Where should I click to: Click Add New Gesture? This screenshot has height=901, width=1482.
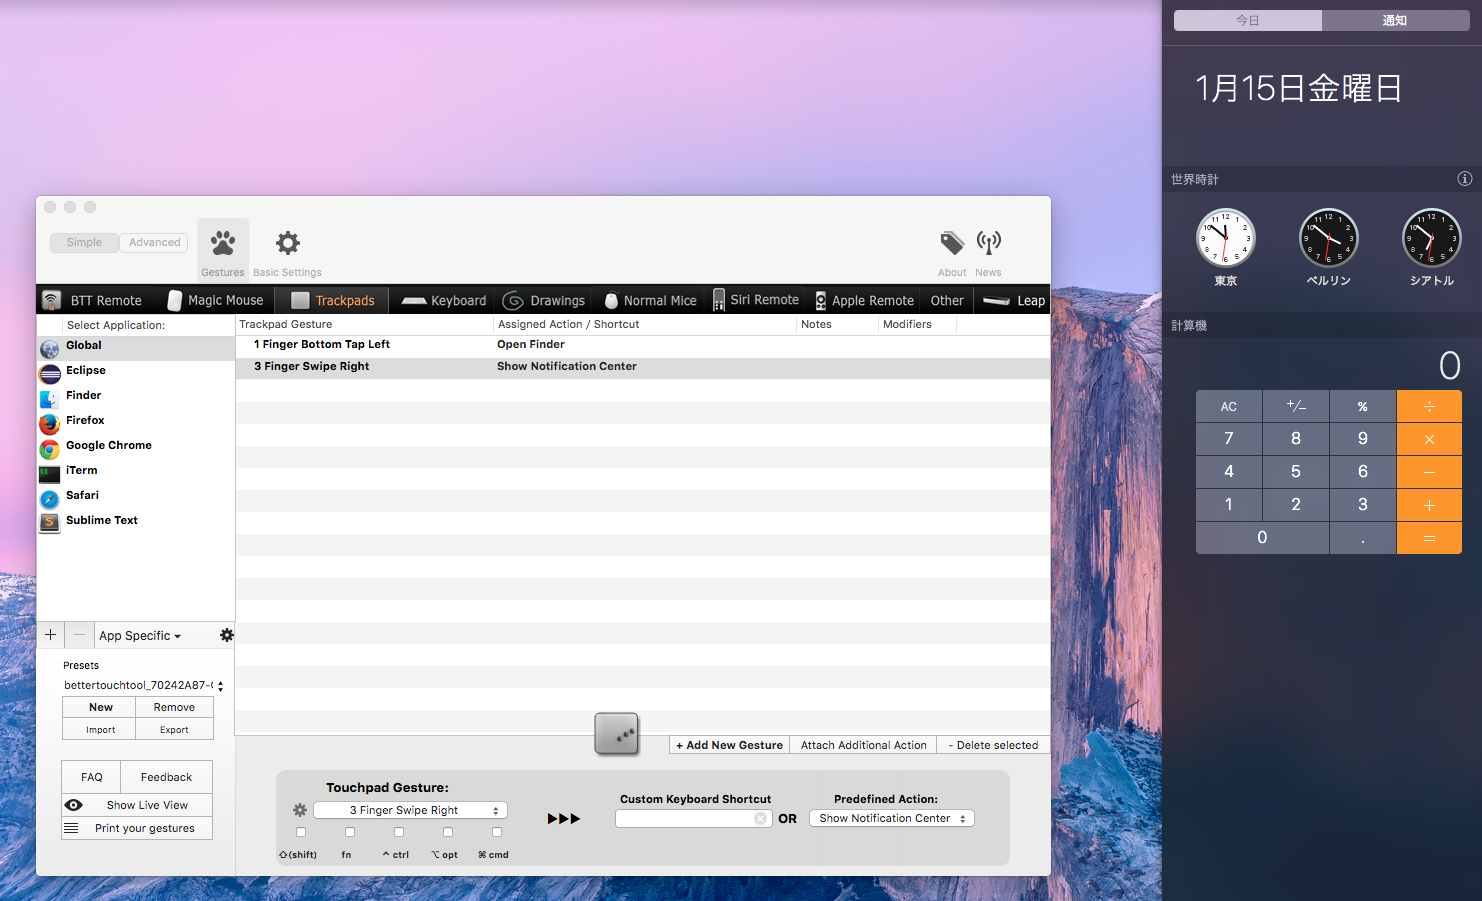point(728,745)
